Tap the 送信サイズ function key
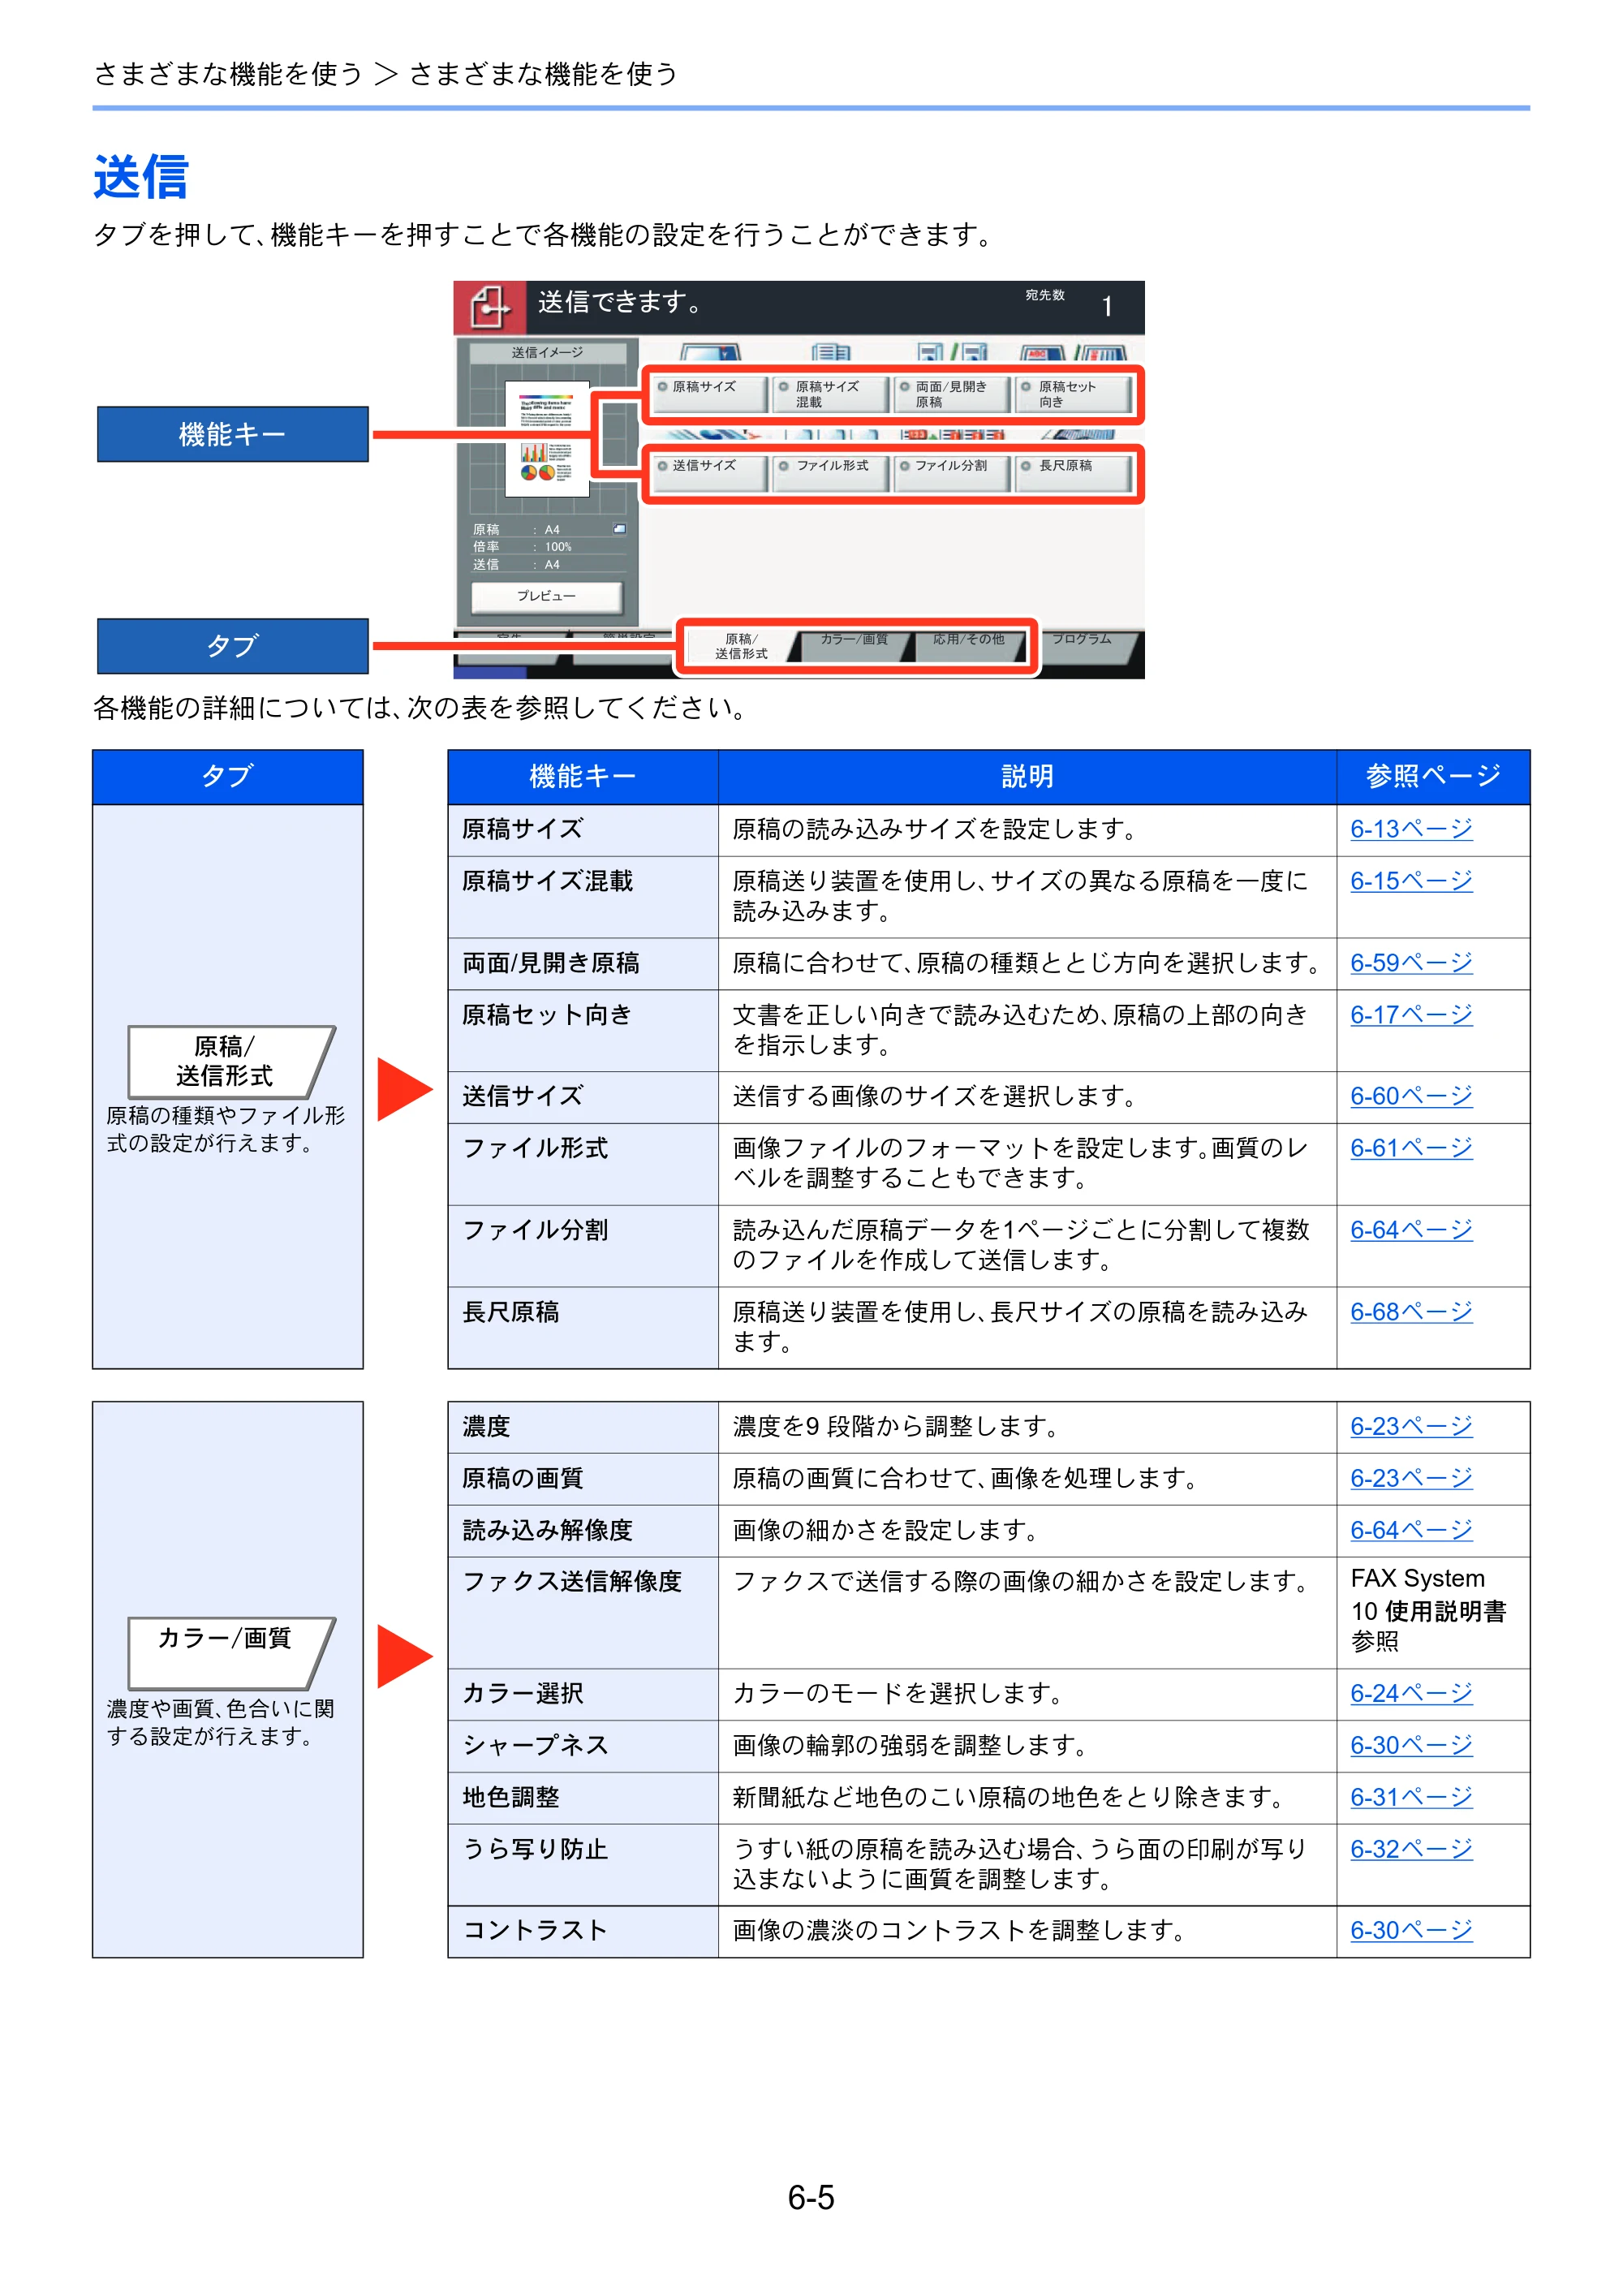The image size is (1623, 2296). tap(709, 472)
